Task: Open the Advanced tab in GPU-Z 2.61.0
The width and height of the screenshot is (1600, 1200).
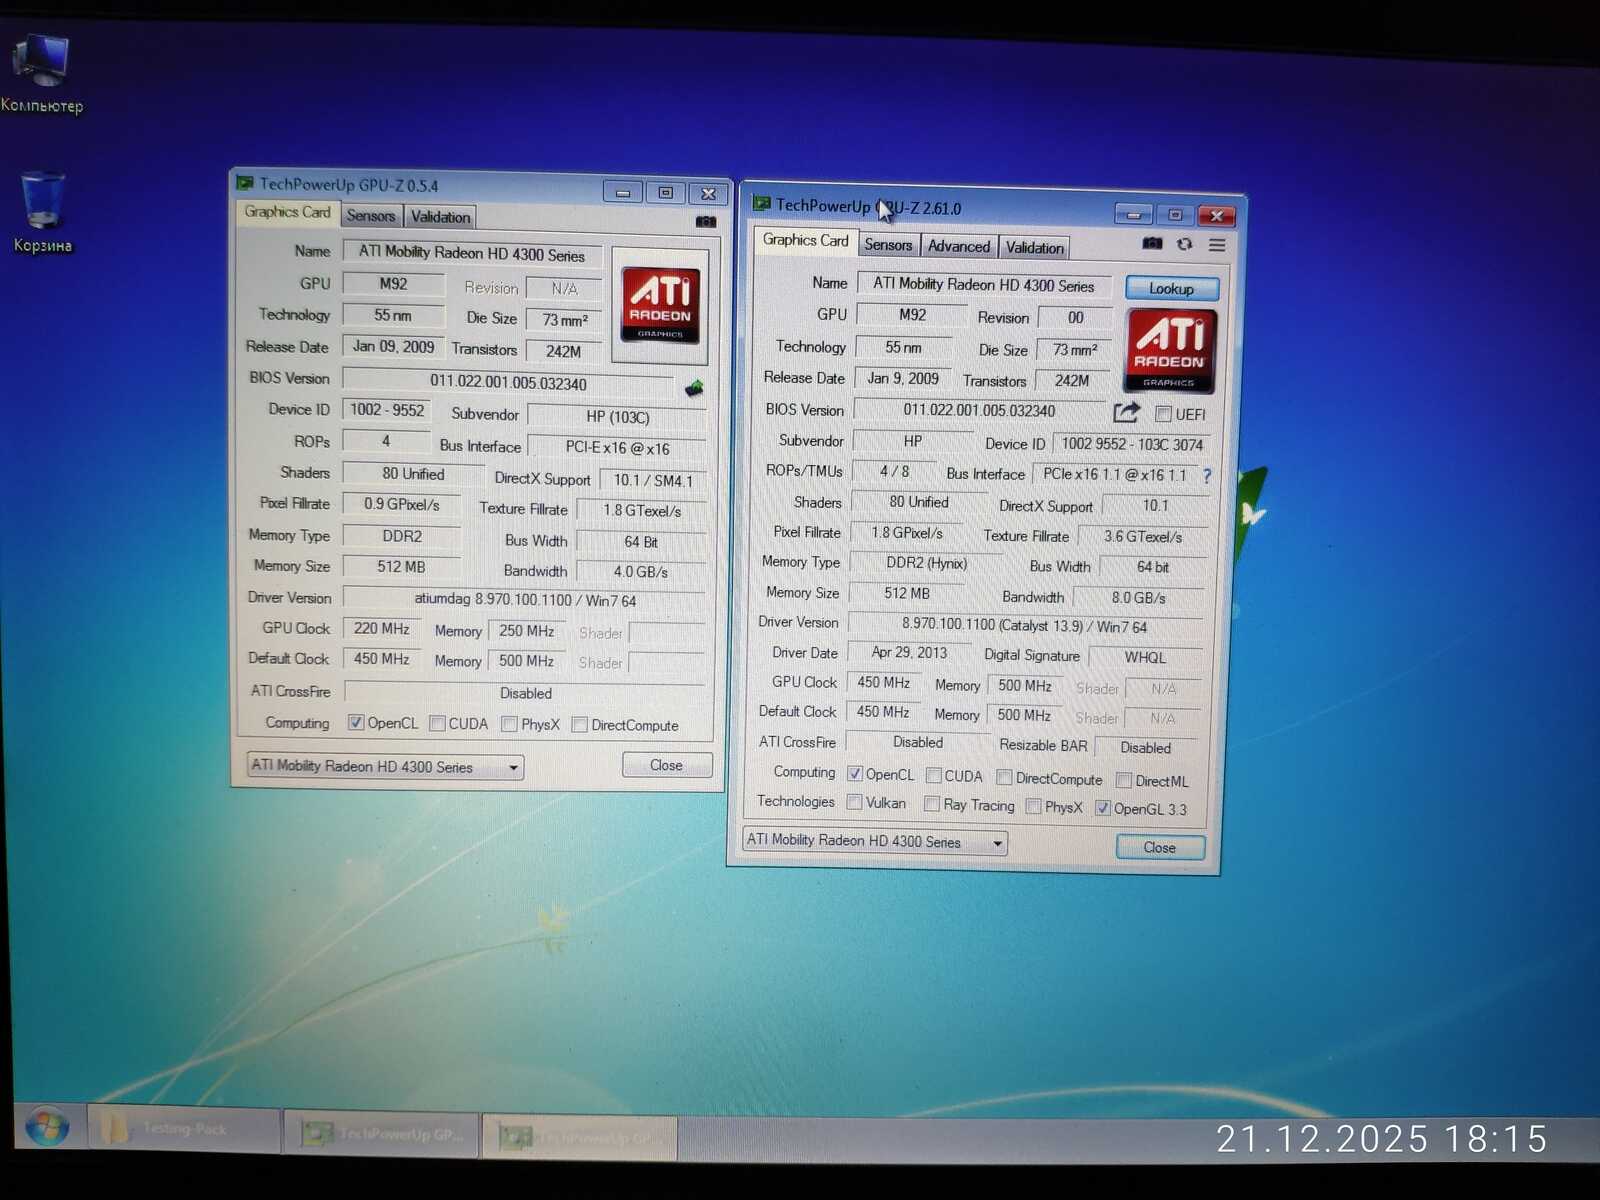Action: point(958,246)
